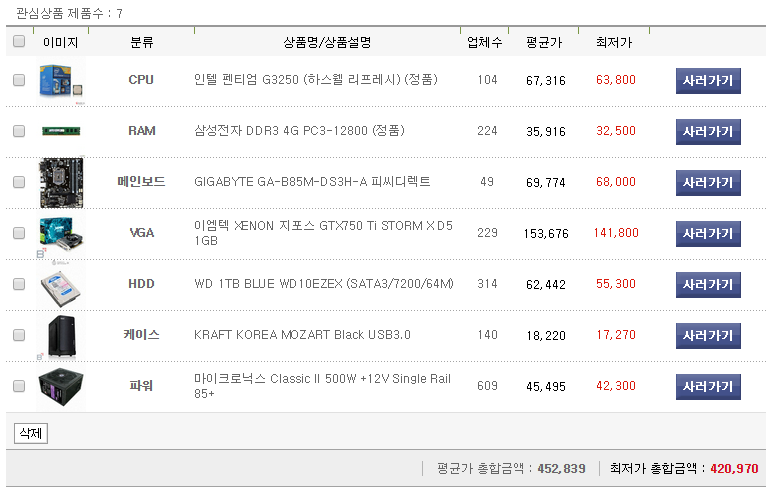Check the HDD row checkbox

(19, 284)
